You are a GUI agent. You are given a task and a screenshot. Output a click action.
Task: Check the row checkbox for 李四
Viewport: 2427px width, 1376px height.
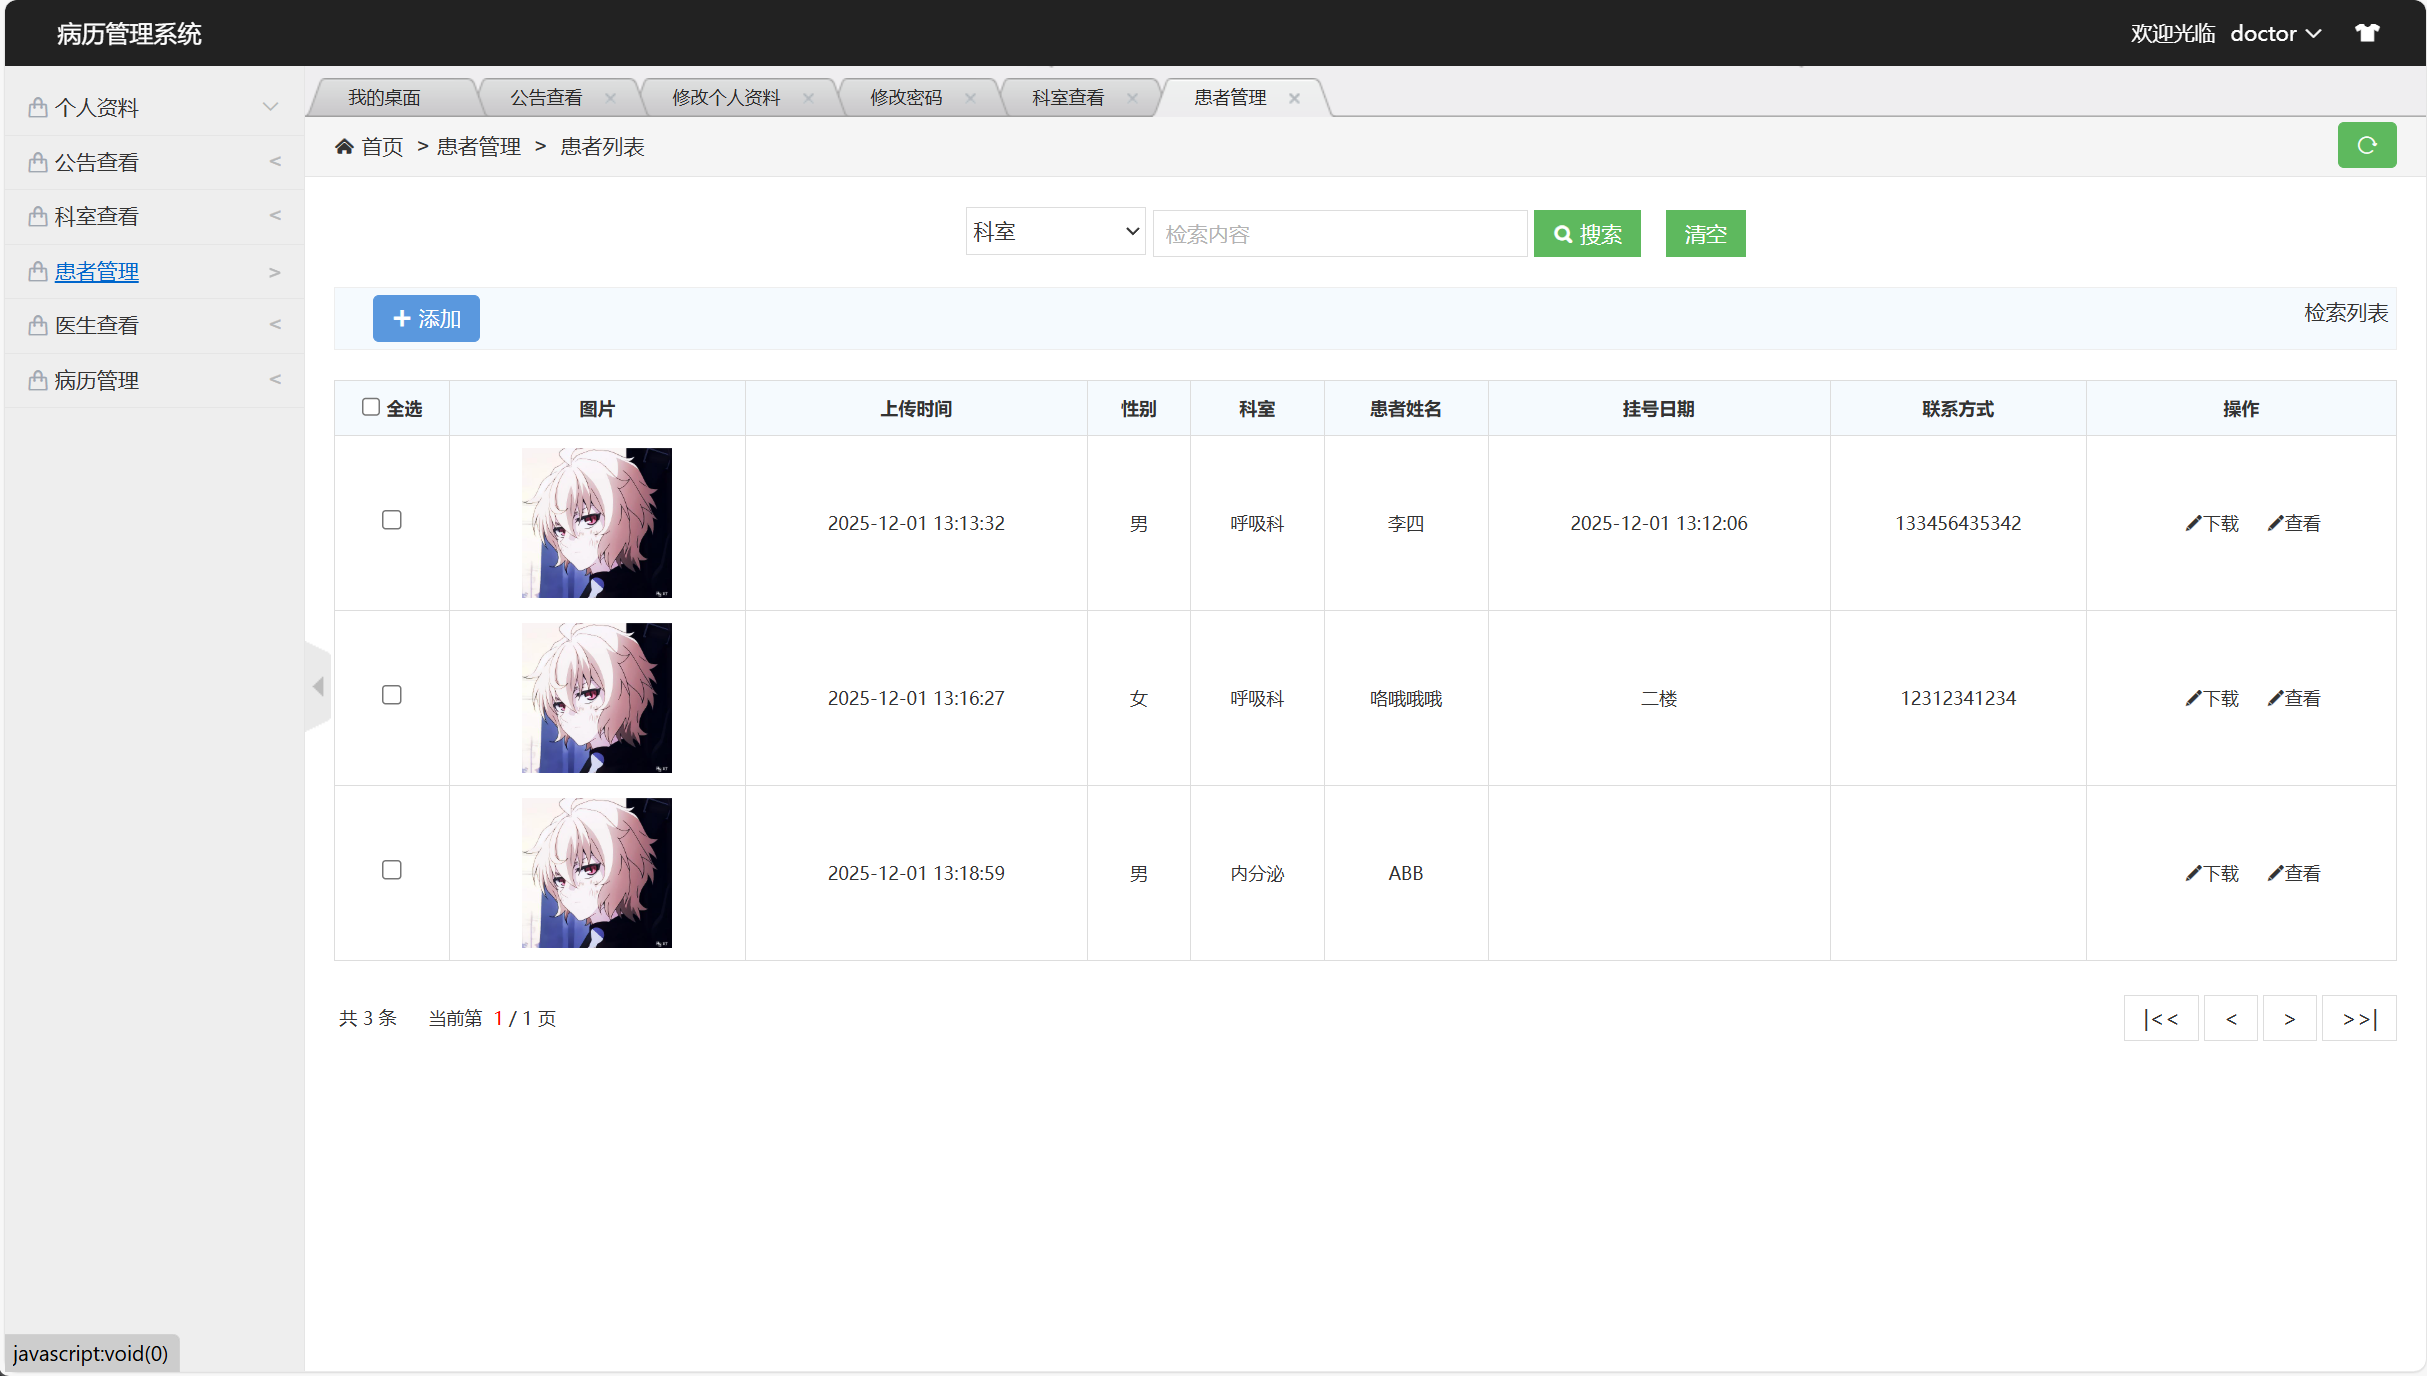click(x=391, y=520)
